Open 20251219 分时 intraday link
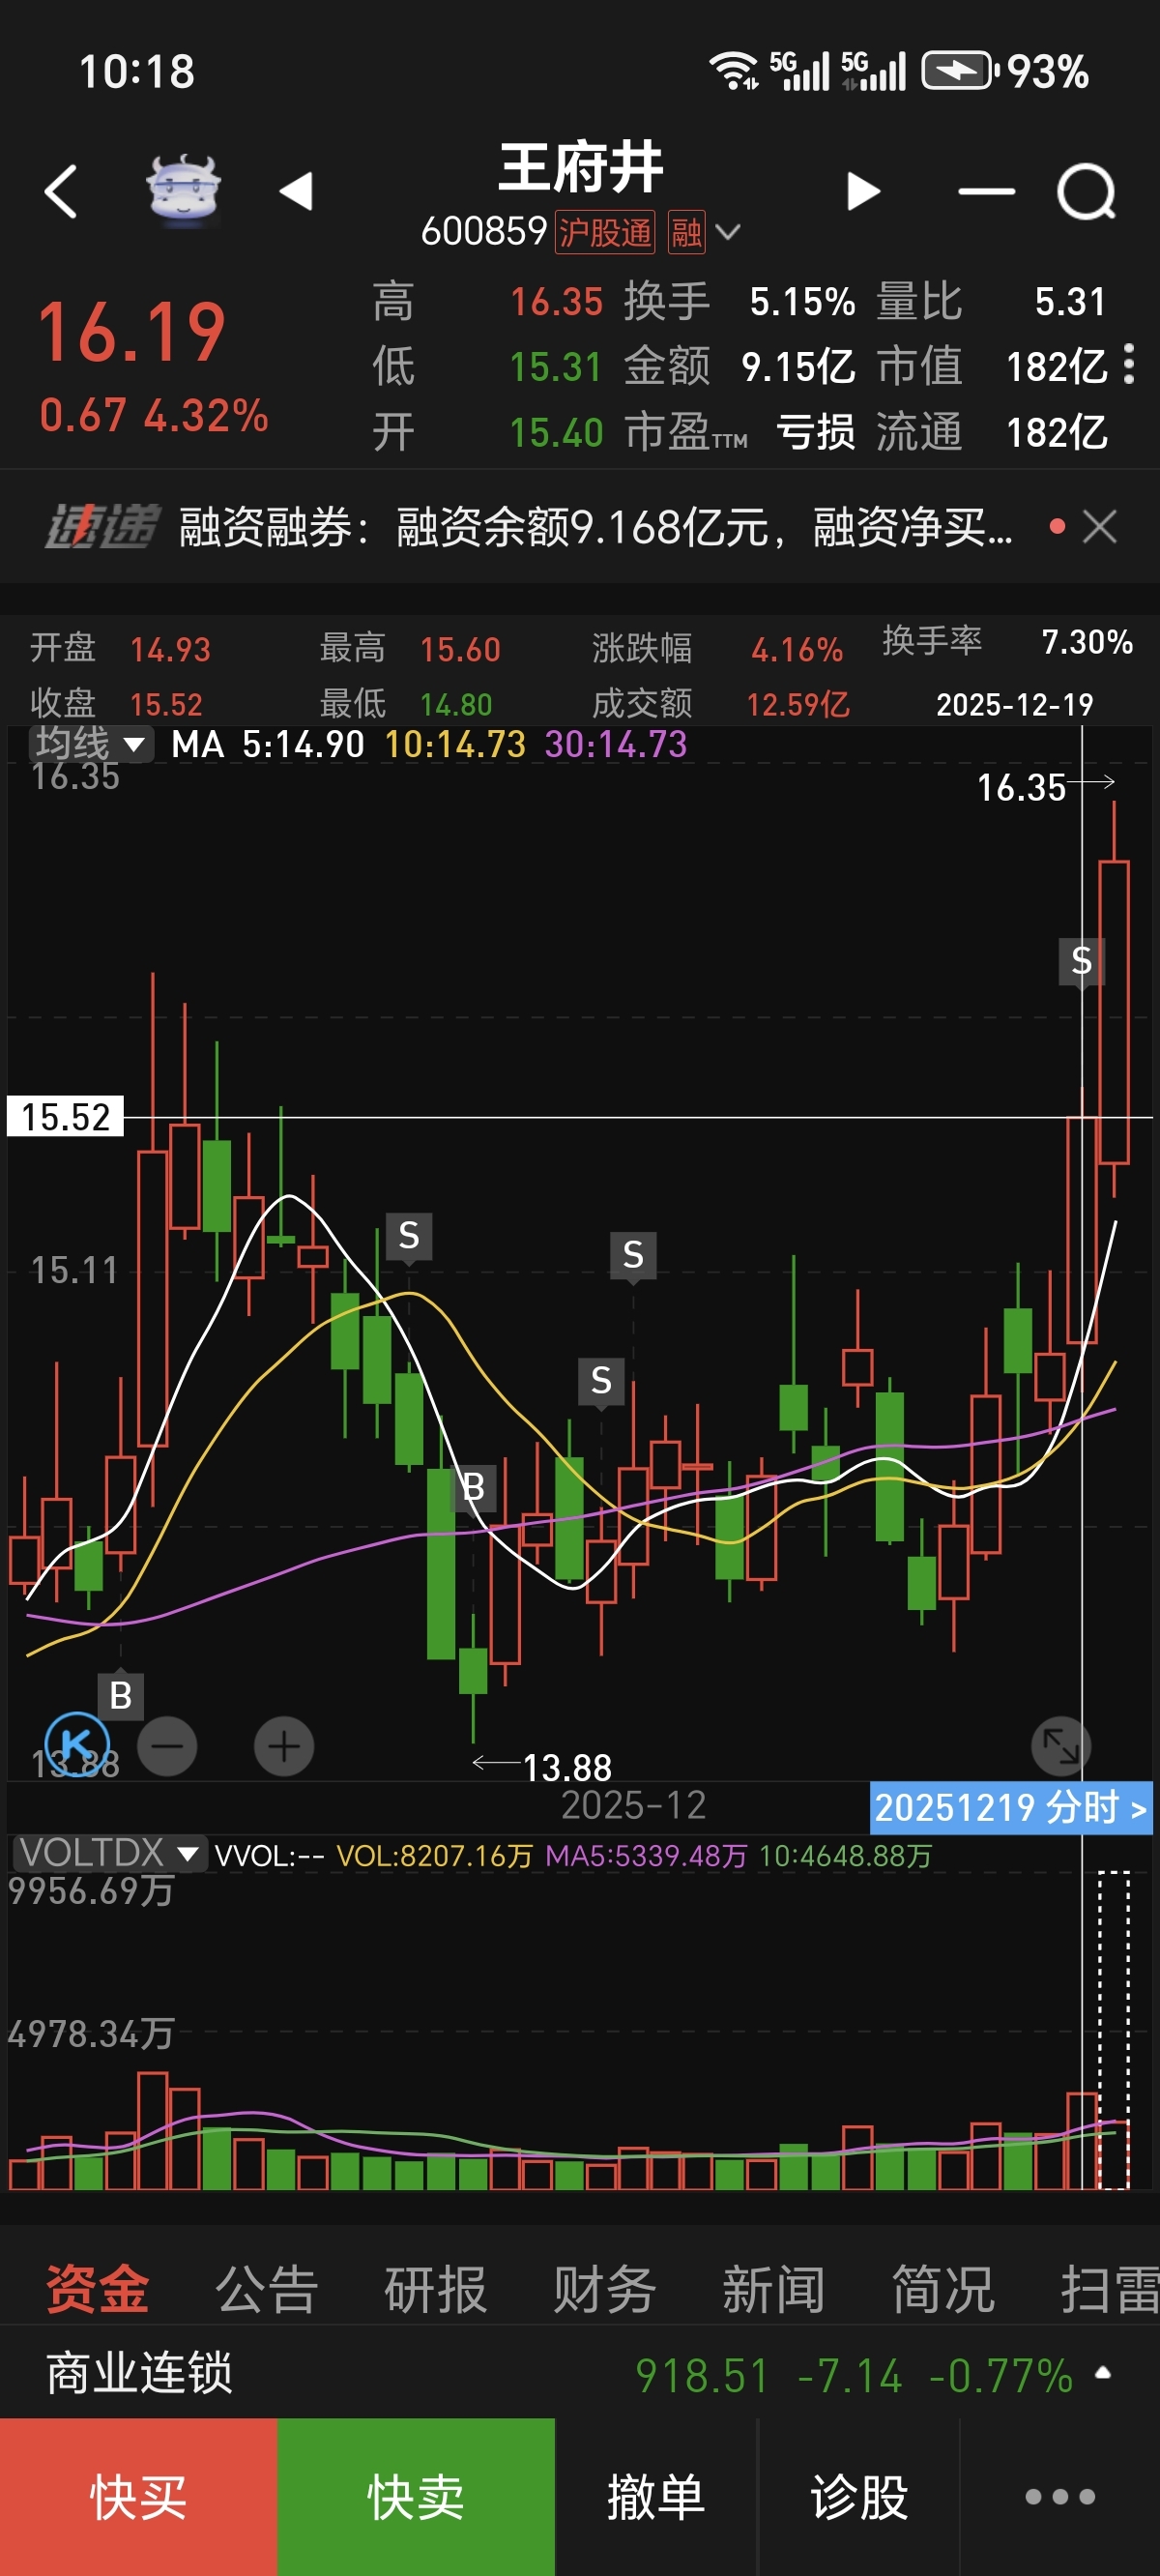 [1011, 1807]
